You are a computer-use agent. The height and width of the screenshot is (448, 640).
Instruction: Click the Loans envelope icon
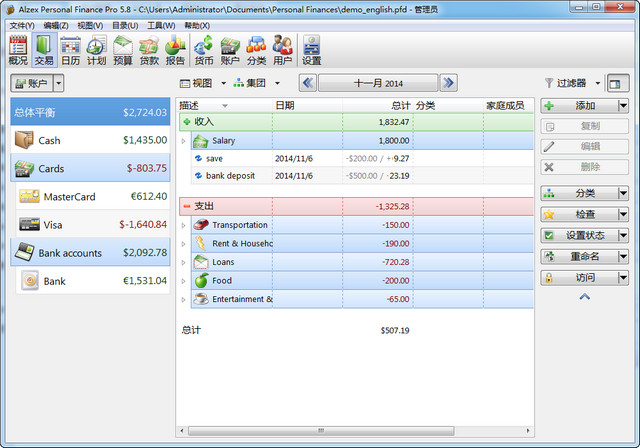(x=201, y=262)
